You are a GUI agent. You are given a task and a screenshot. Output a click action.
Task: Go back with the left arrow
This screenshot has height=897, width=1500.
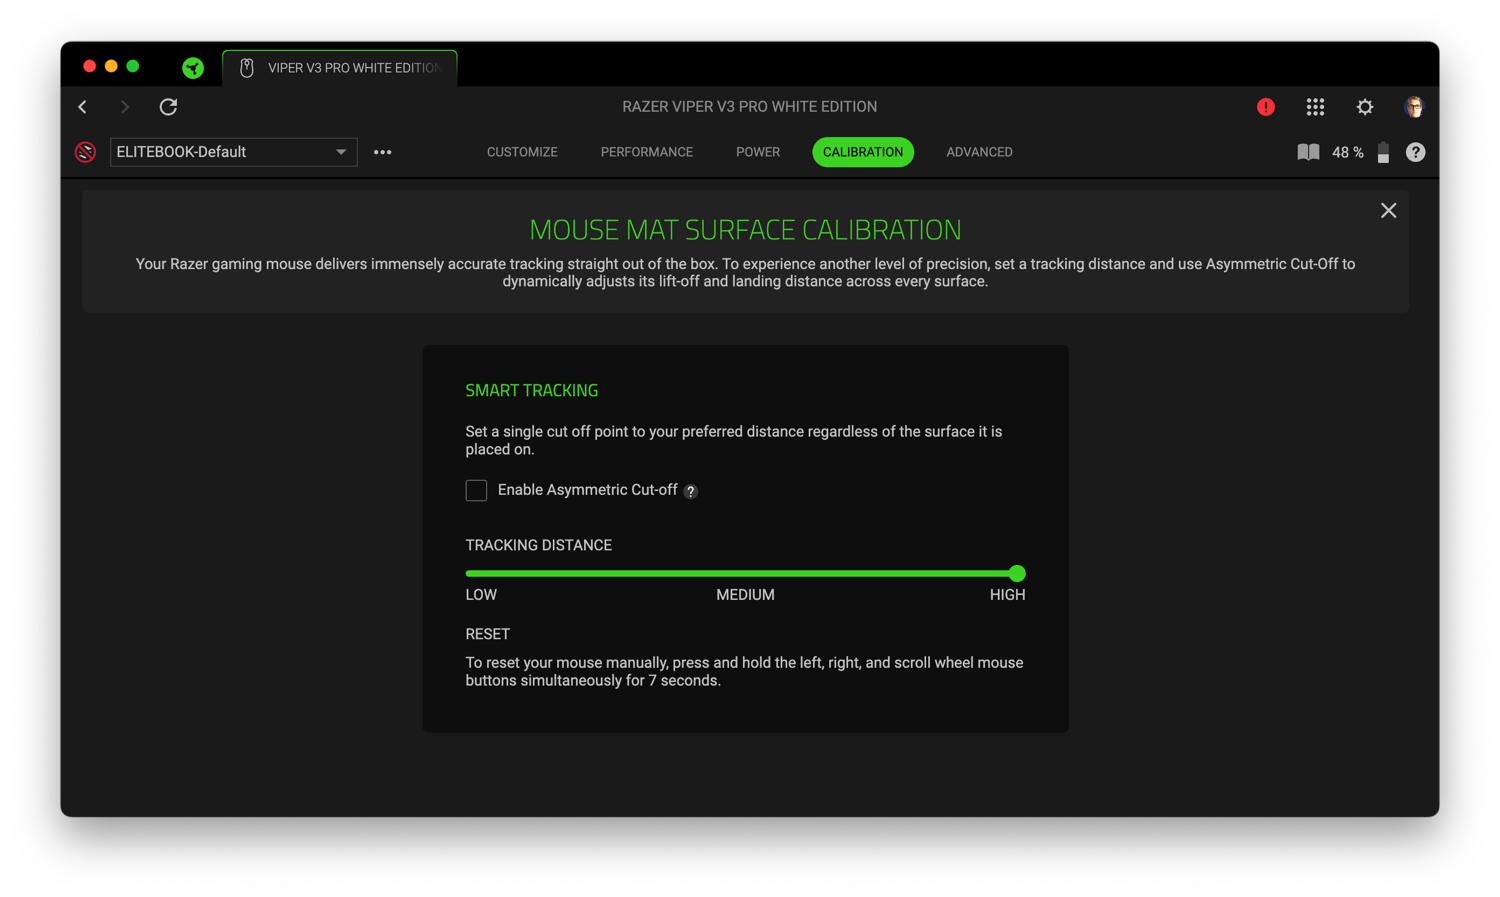tap(83, 107)
